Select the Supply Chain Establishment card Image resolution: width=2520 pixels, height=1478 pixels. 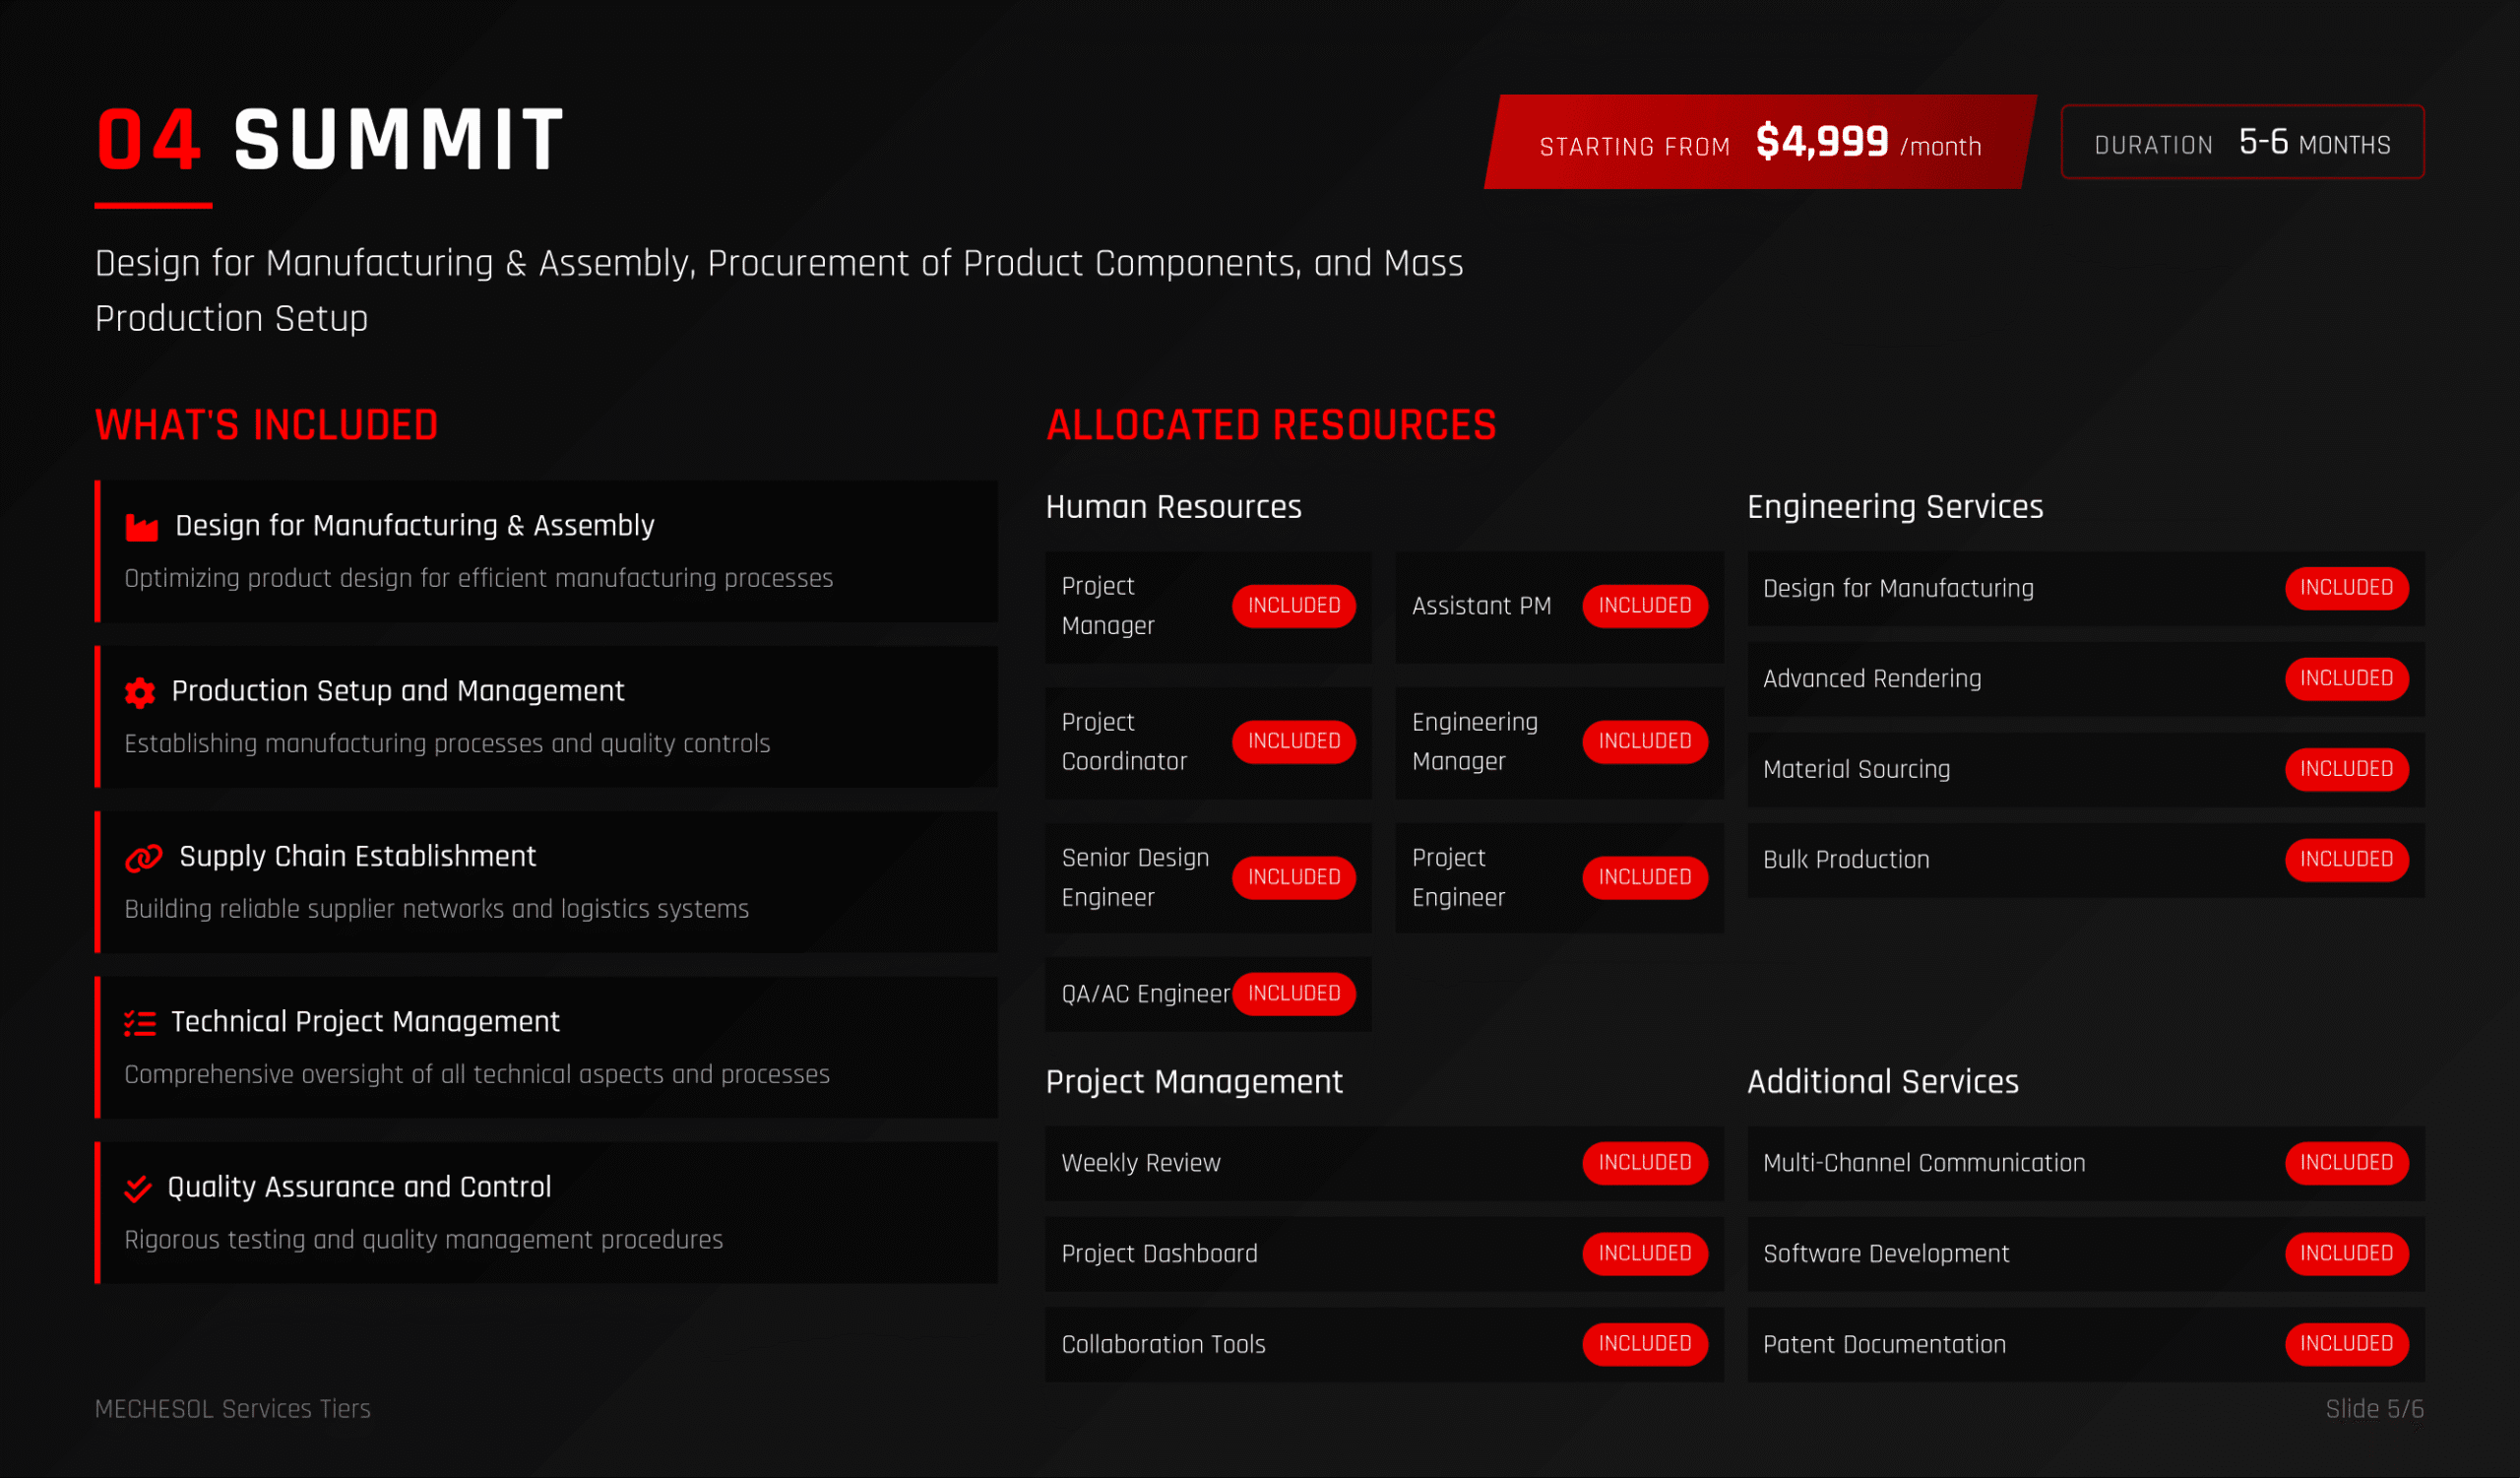(x=547, y=882)
